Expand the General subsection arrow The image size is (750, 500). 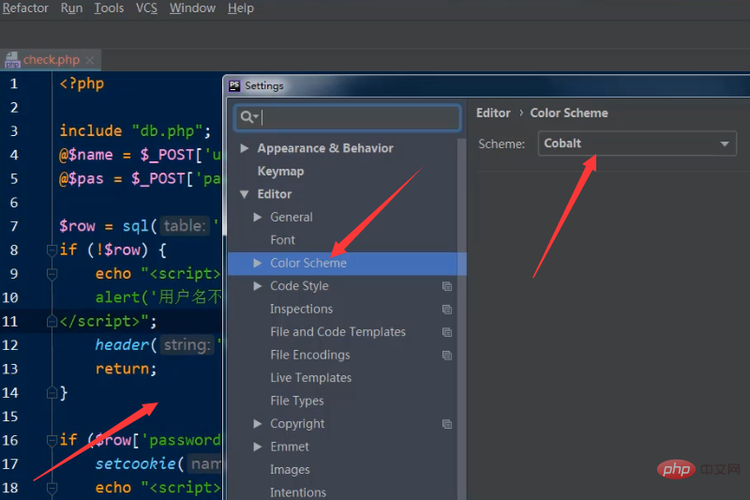257,217
